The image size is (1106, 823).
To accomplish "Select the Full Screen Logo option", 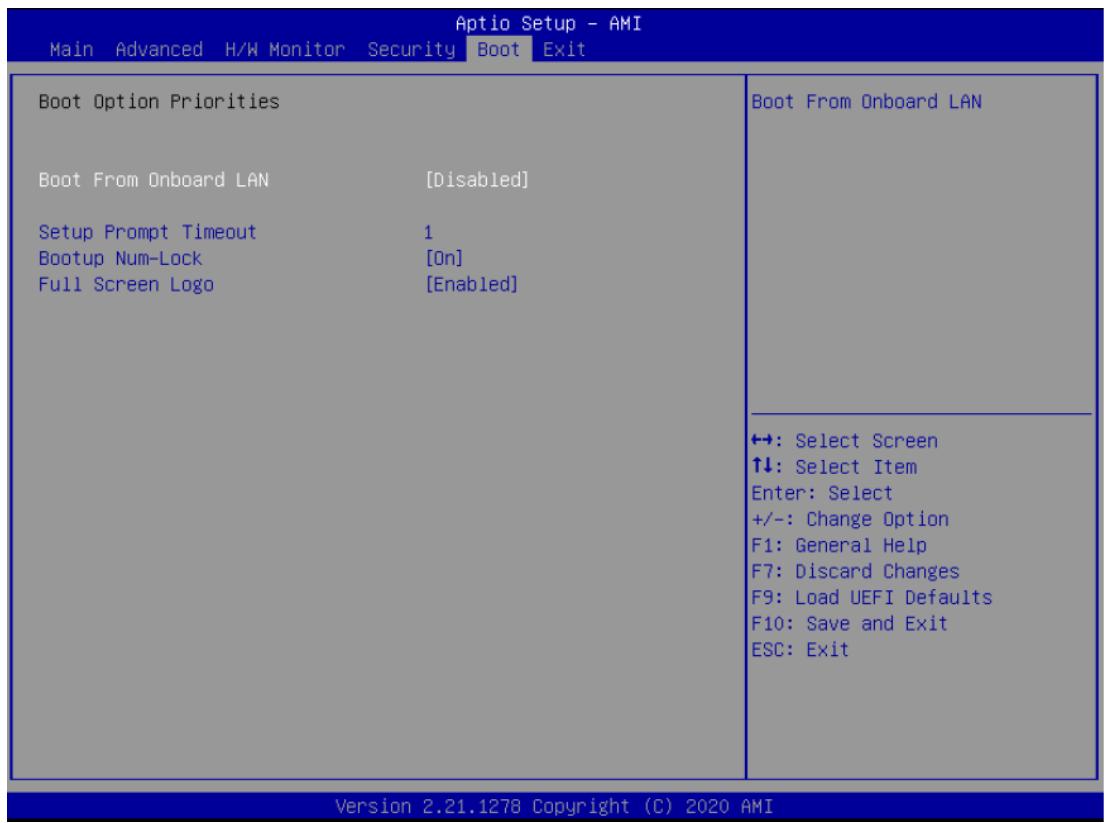I will coord(126,285).
